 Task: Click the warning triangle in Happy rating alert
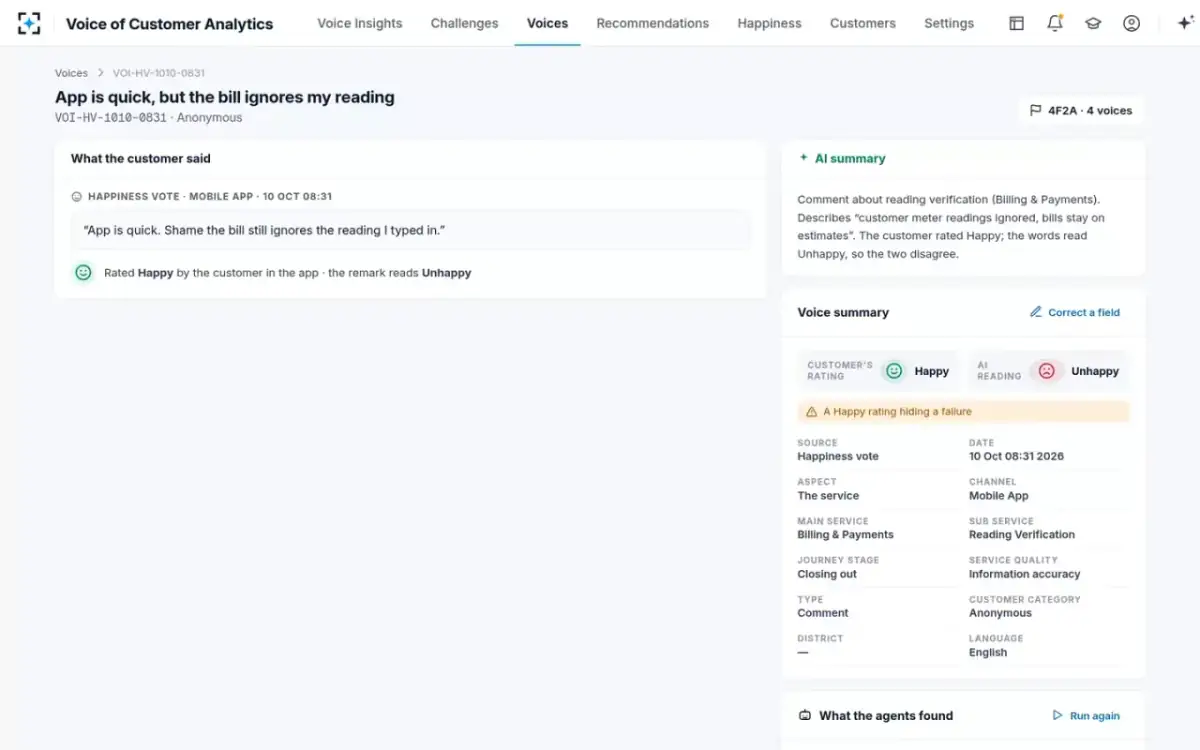tap(811, 412)
